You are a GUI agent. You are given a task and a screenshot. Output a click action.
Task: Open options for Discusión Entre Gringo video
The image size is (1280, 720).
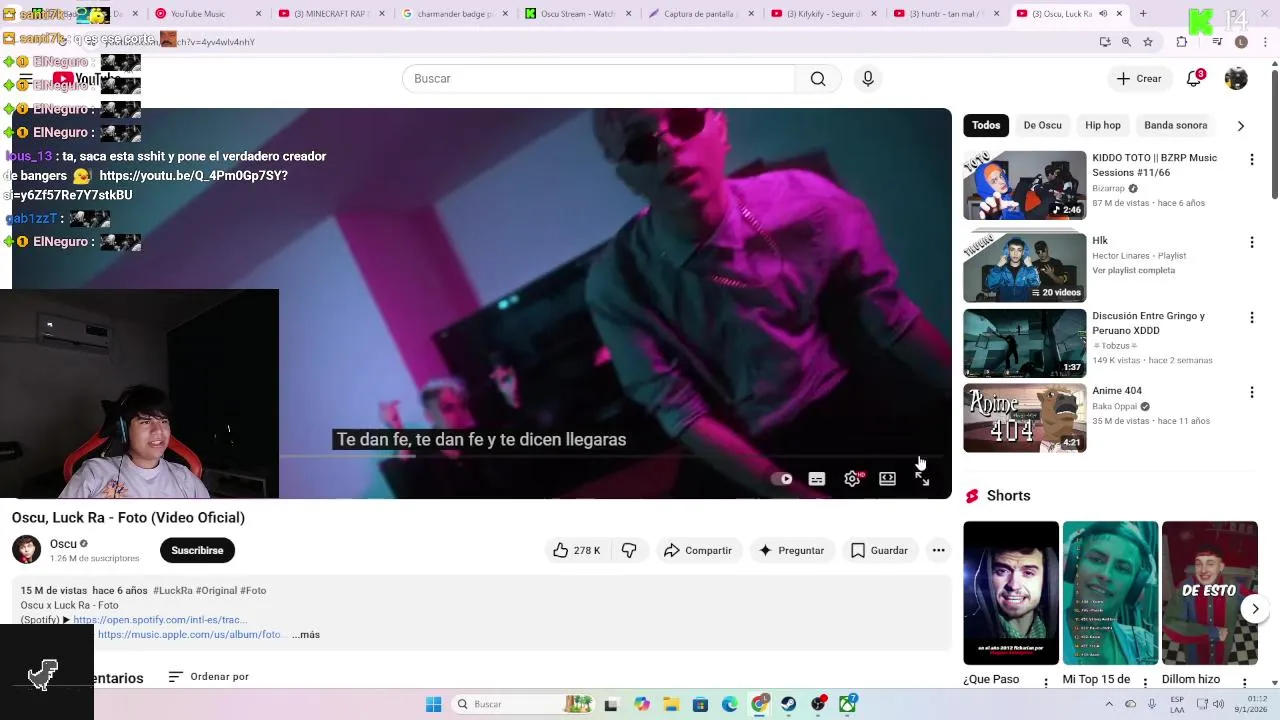[1251, 318]
